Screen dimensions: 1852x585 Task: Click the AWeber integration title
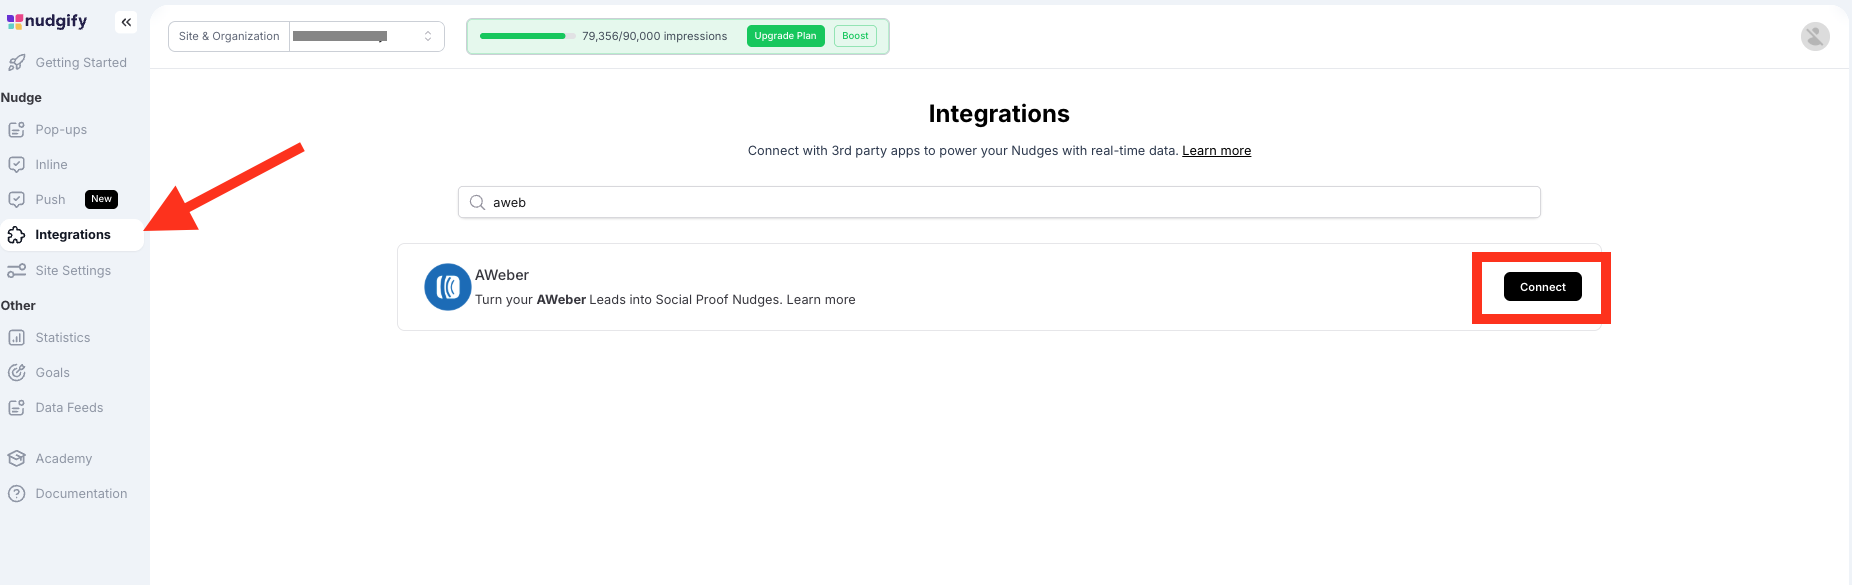pyautogui.click(x=502, y=275)
